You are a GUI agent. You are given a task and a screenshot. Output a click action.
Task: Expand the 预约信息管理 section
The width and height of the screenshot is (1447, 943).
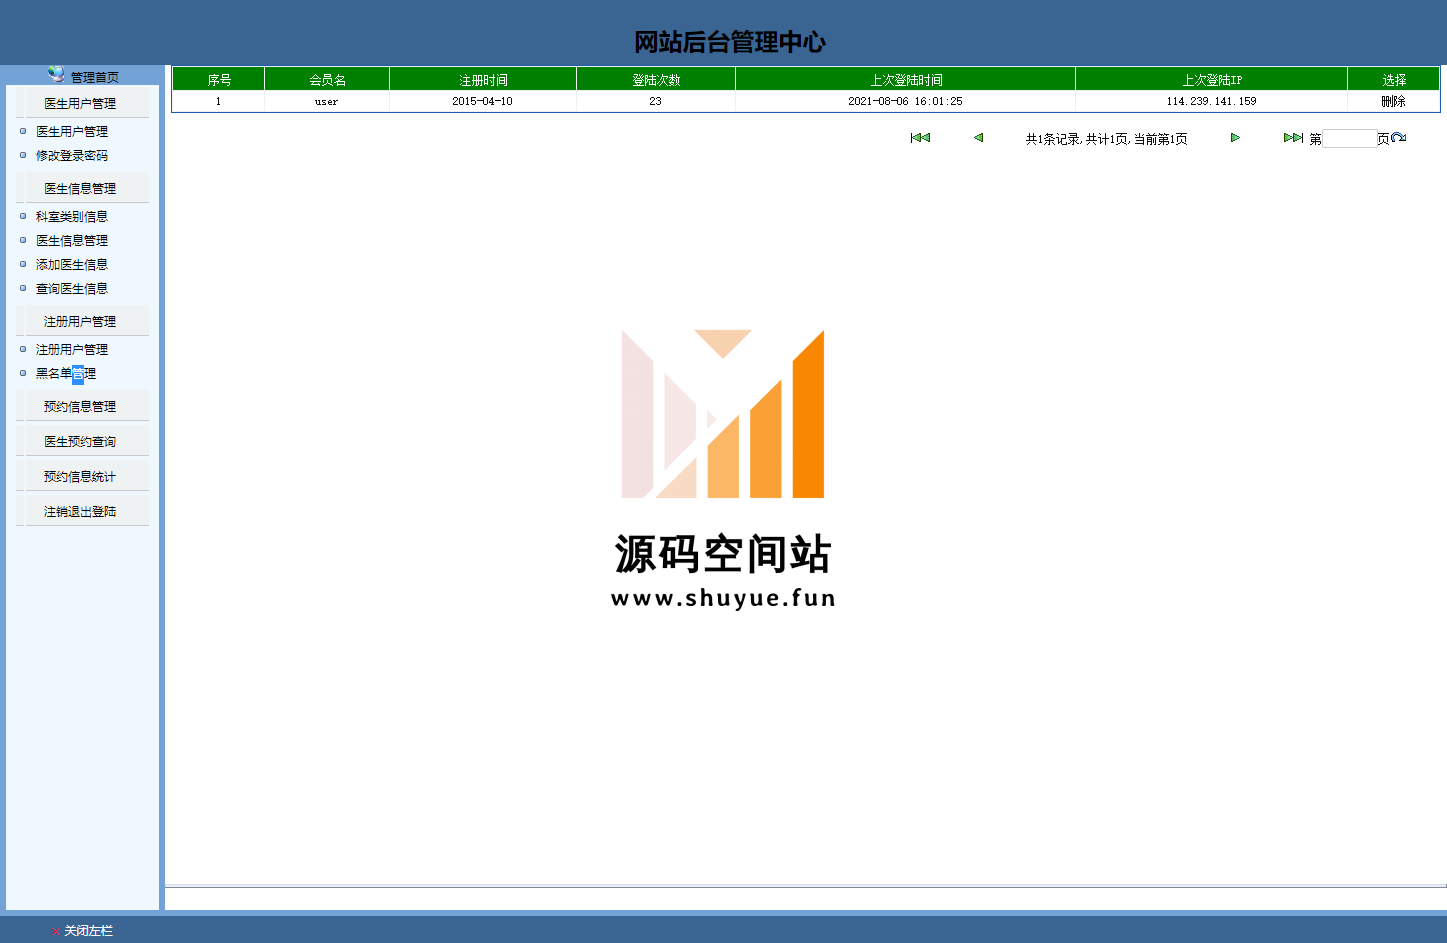(x=80, y=406)
